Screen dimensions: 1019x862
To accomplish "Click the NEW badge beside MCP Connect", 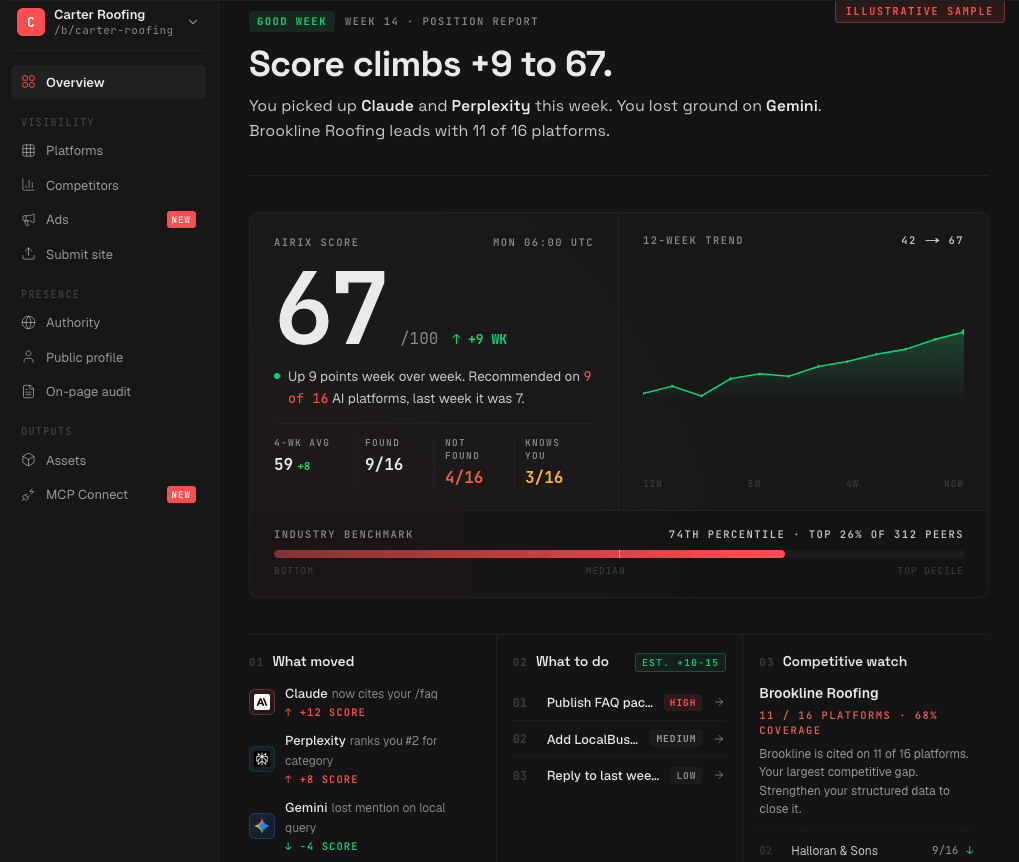I will pyautogui.click(x=181, y=495).
